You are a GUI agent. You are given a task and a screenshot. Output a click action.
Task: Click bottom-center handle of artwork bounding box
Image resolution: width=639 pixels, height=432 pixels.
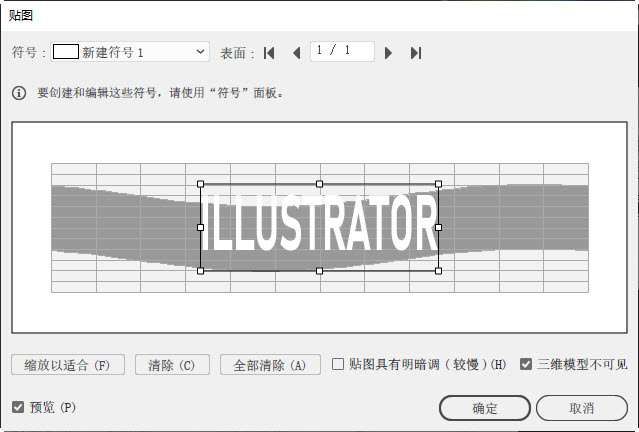tap(320, 271)
